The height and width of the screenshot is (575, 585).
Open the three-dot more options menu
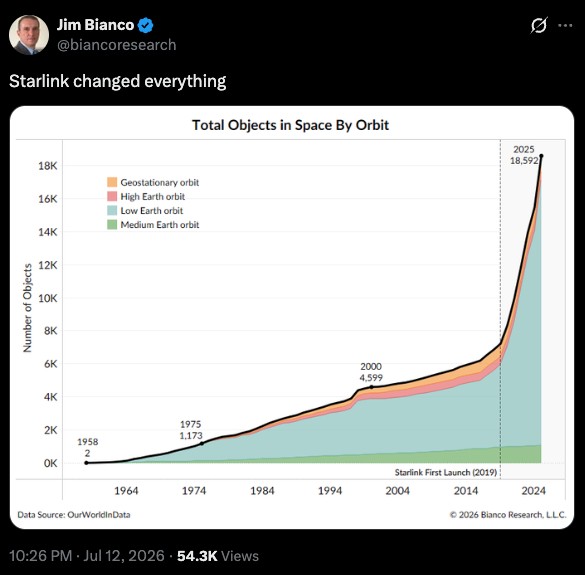tap(565, 25)
